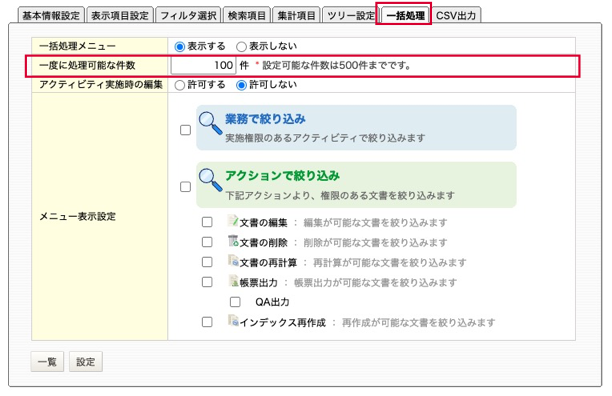Select 許可しない for アクティビティ実施時の編集
This screenshot has height=396, width=612.
pos(241,85)
